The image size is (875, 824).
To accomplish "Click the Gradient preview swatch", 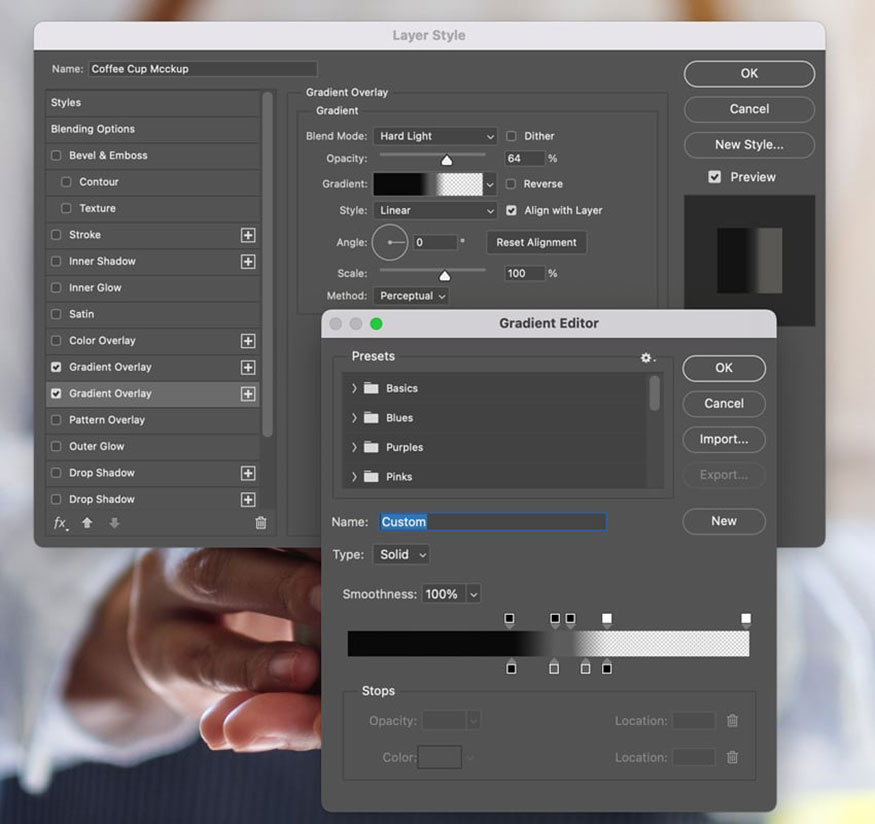I will click(x=427, y=184).
